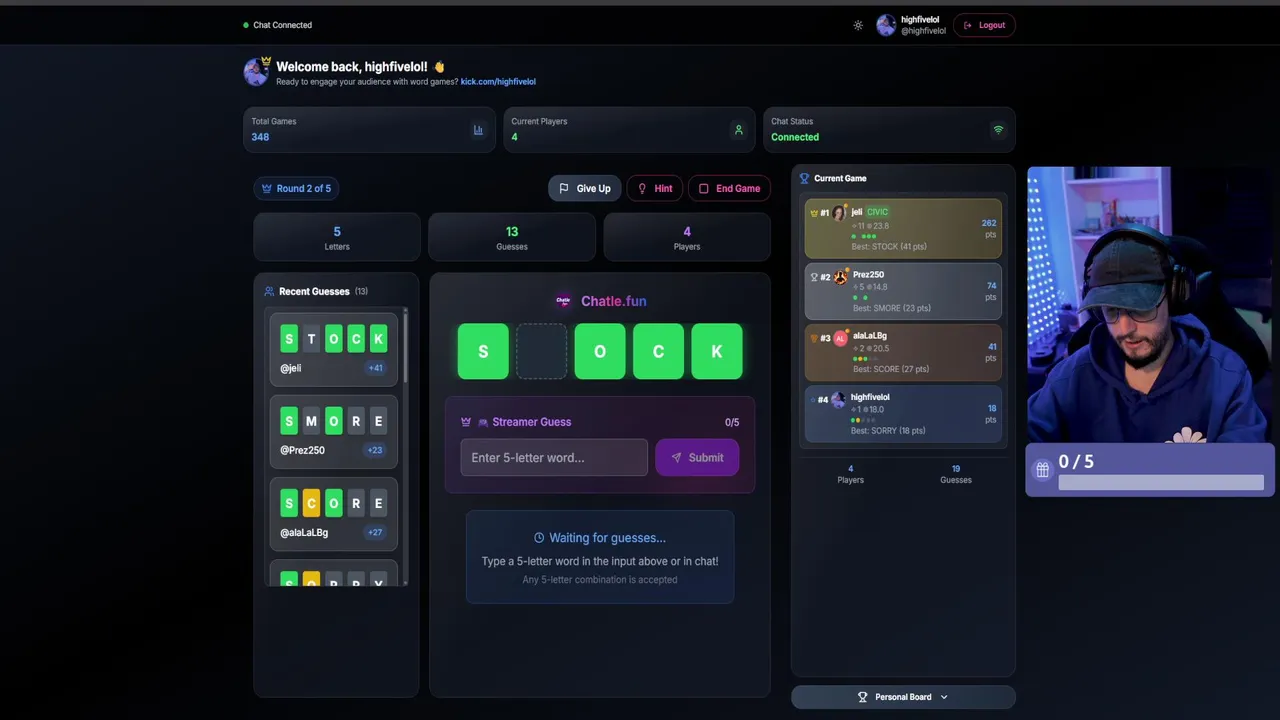
Task: Click the Chat Status wifi icon
Action: (998, 130)
